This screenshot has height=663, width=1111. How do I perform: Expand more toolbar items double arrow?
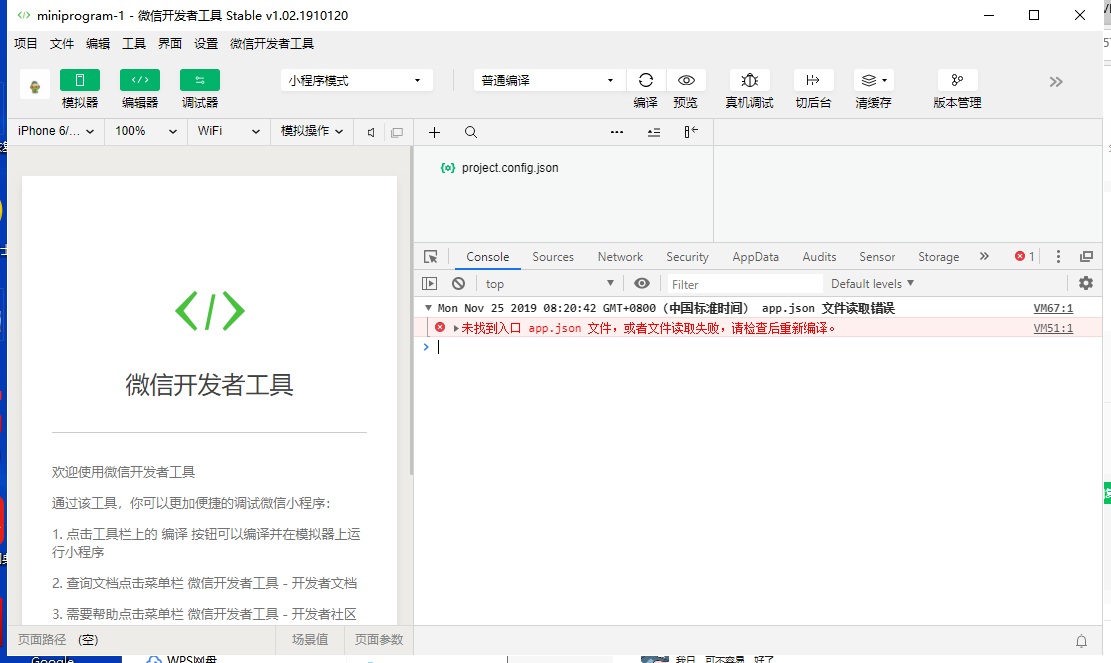[1056, 81]
